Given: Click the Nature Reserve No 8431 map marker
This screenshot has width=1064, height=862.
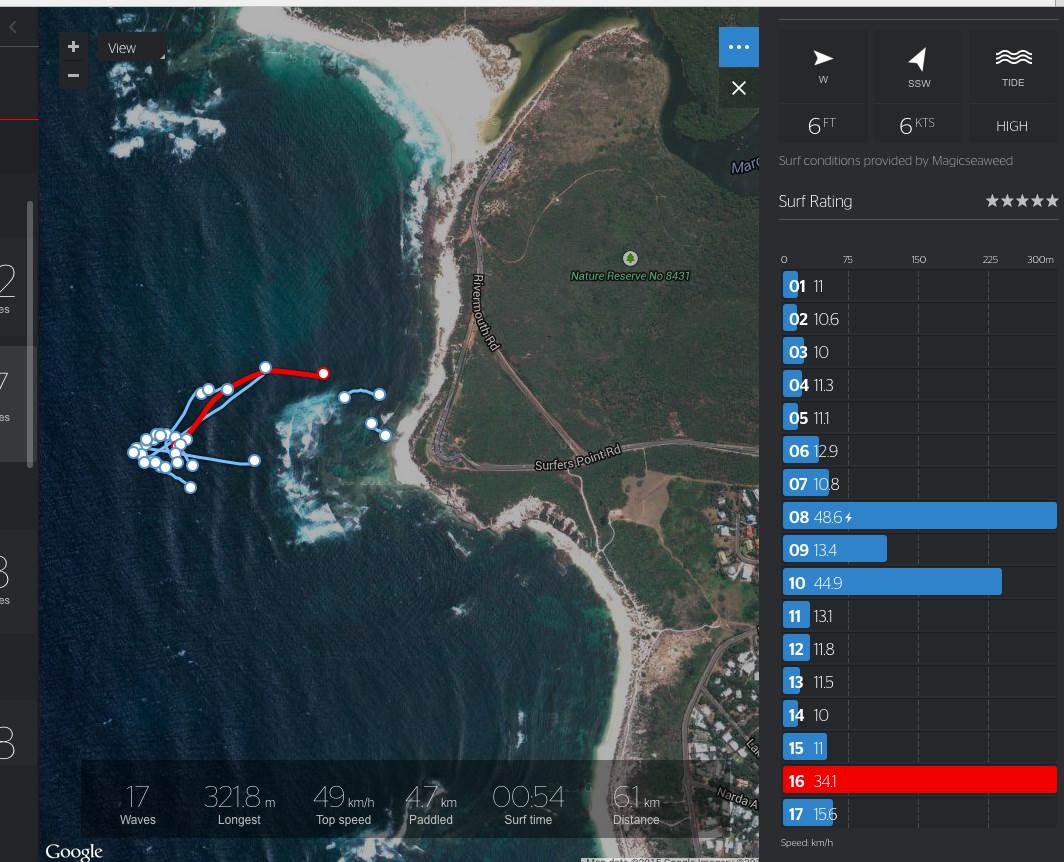Looking at the screenshot, I should pos(629,258).
